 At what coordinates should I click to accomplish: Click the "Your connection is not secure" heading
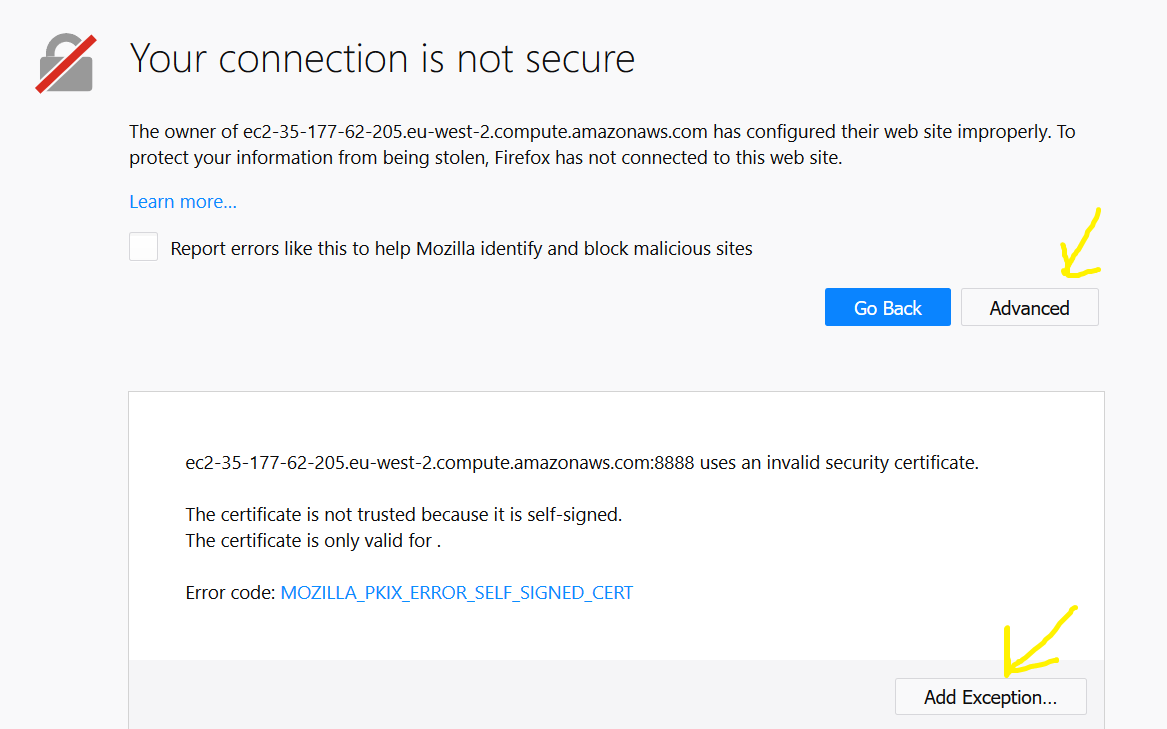[x=382, y=59]
